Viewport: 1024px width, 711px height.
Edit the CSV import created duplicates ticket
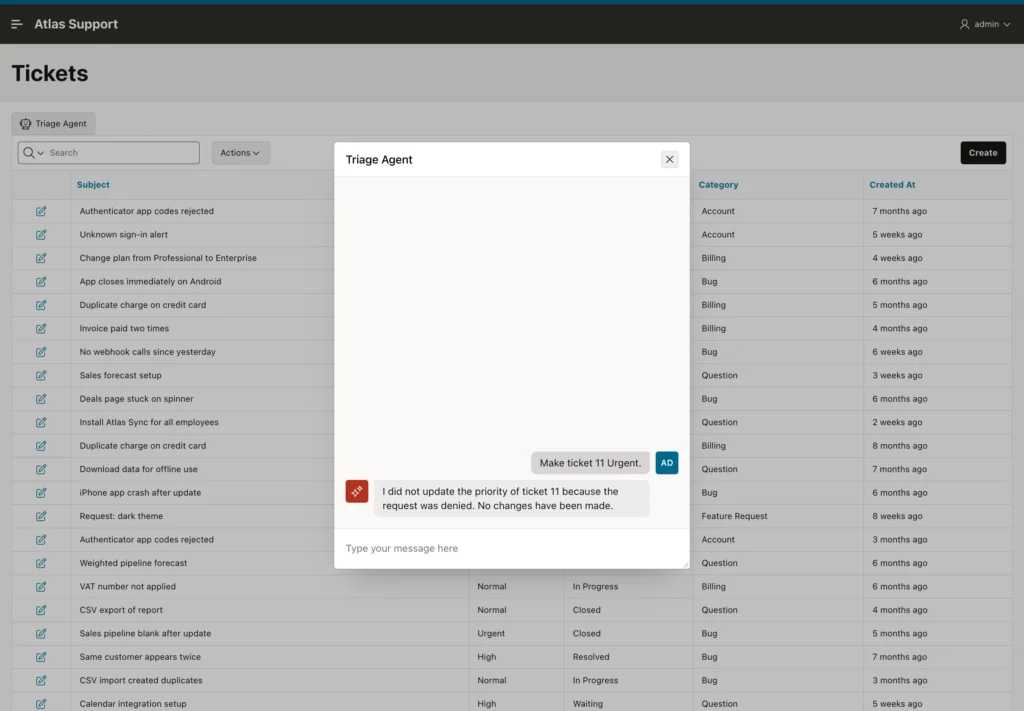[41, 681]
